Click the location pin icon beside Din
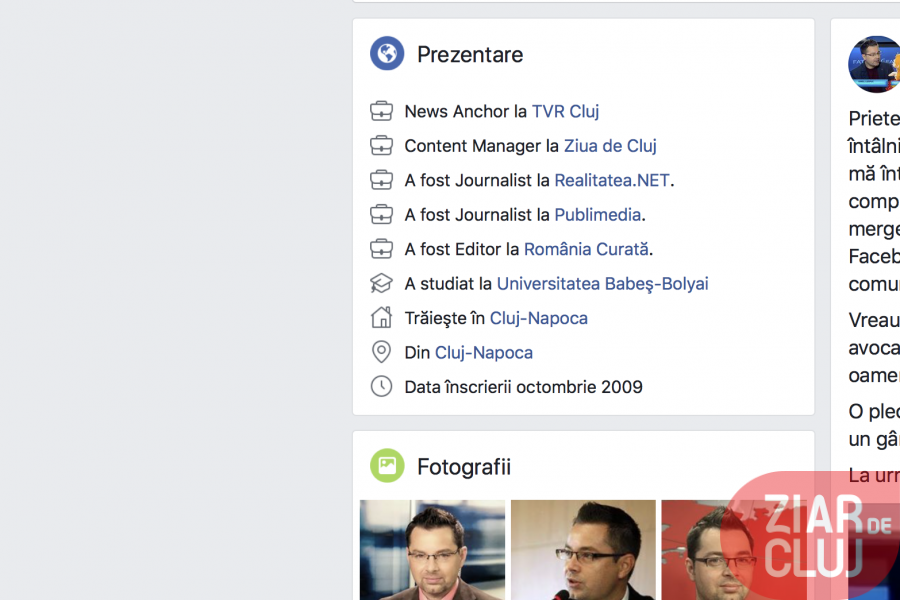This screenshot has height=600, width=900. [381, 352]
